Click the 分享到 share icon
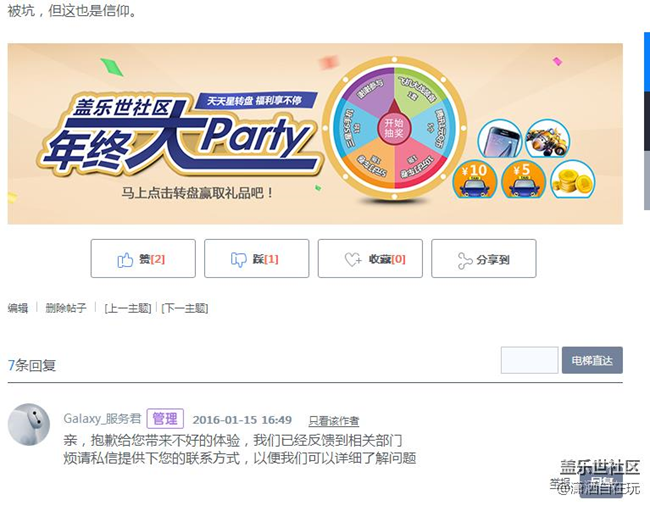Image resolution: width=650 pixels, height=511 pixels. (465, 261)
